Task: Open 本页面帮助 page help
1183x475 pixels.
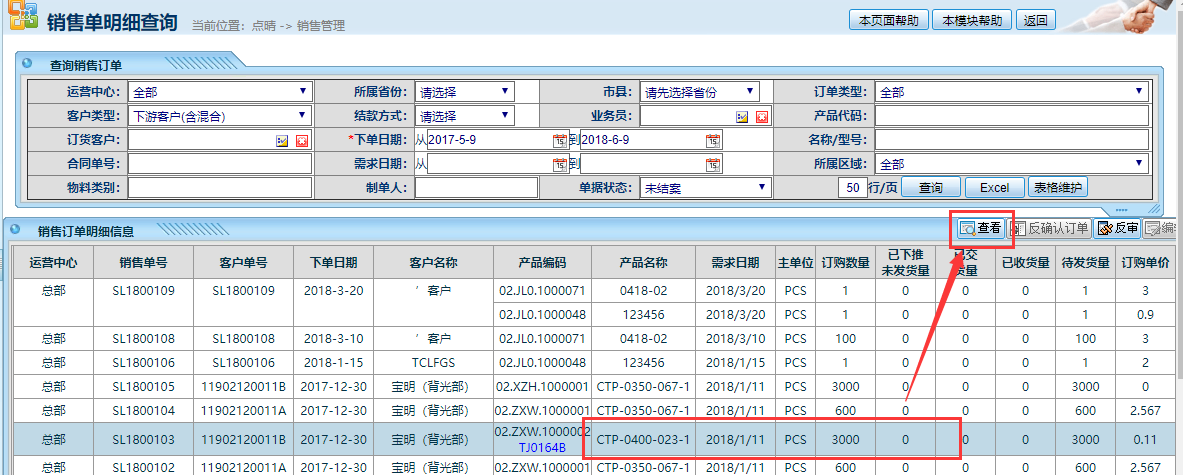Action: (x=888, y=20)
